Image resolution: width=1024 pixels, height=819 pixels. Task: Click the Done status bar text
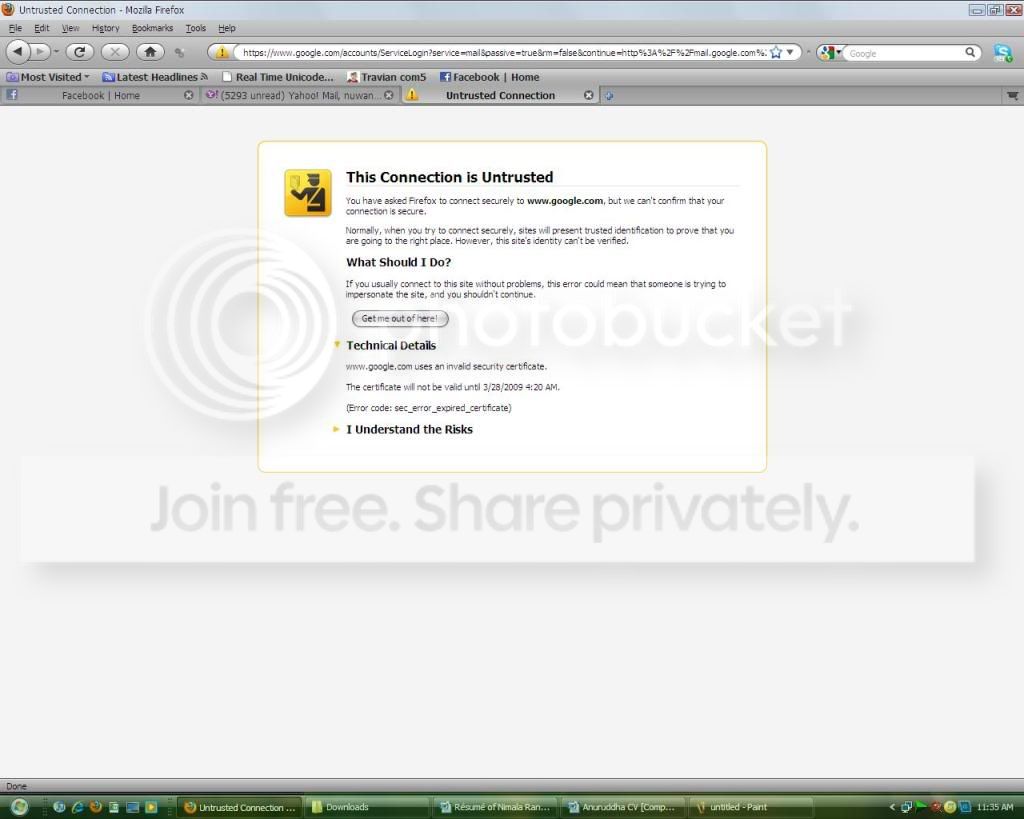point(16,786)
